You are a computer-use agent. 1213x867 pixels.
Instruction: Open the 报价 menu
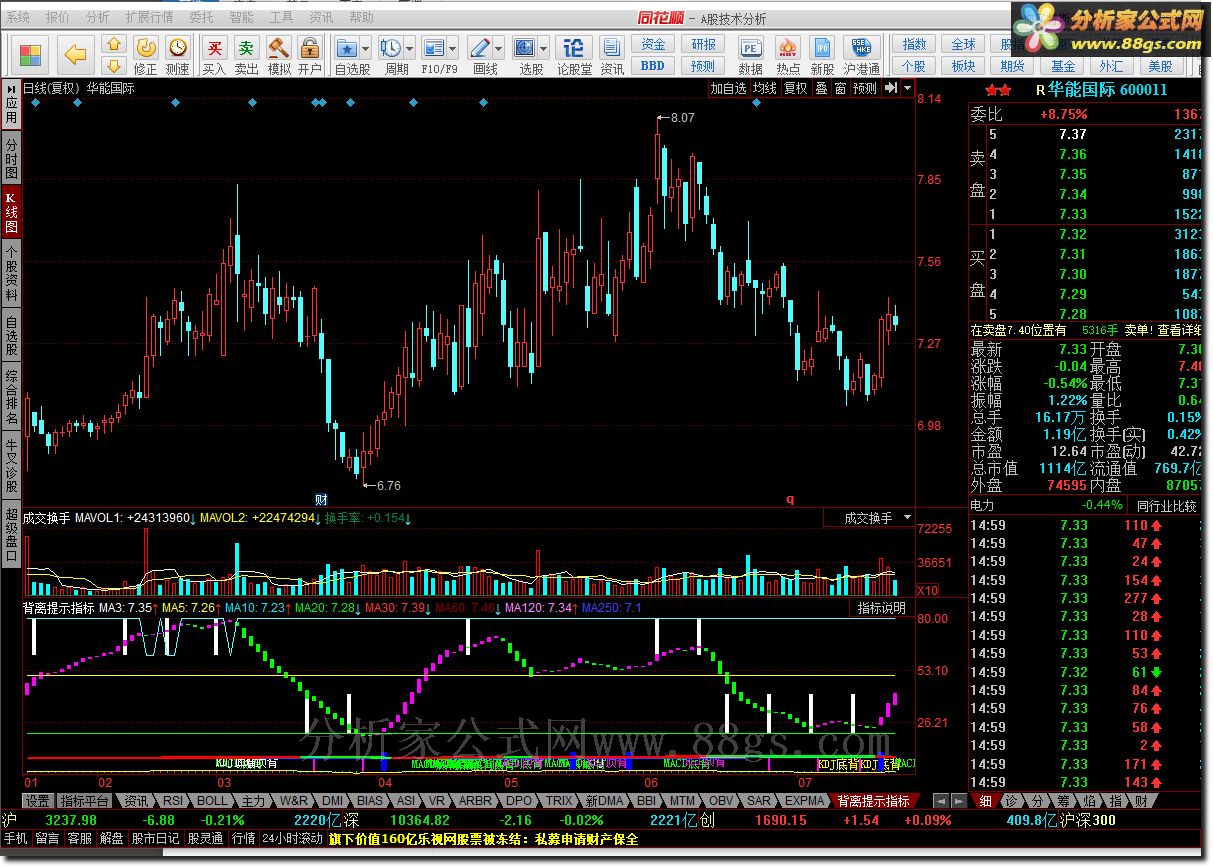(x=58, y=17)
